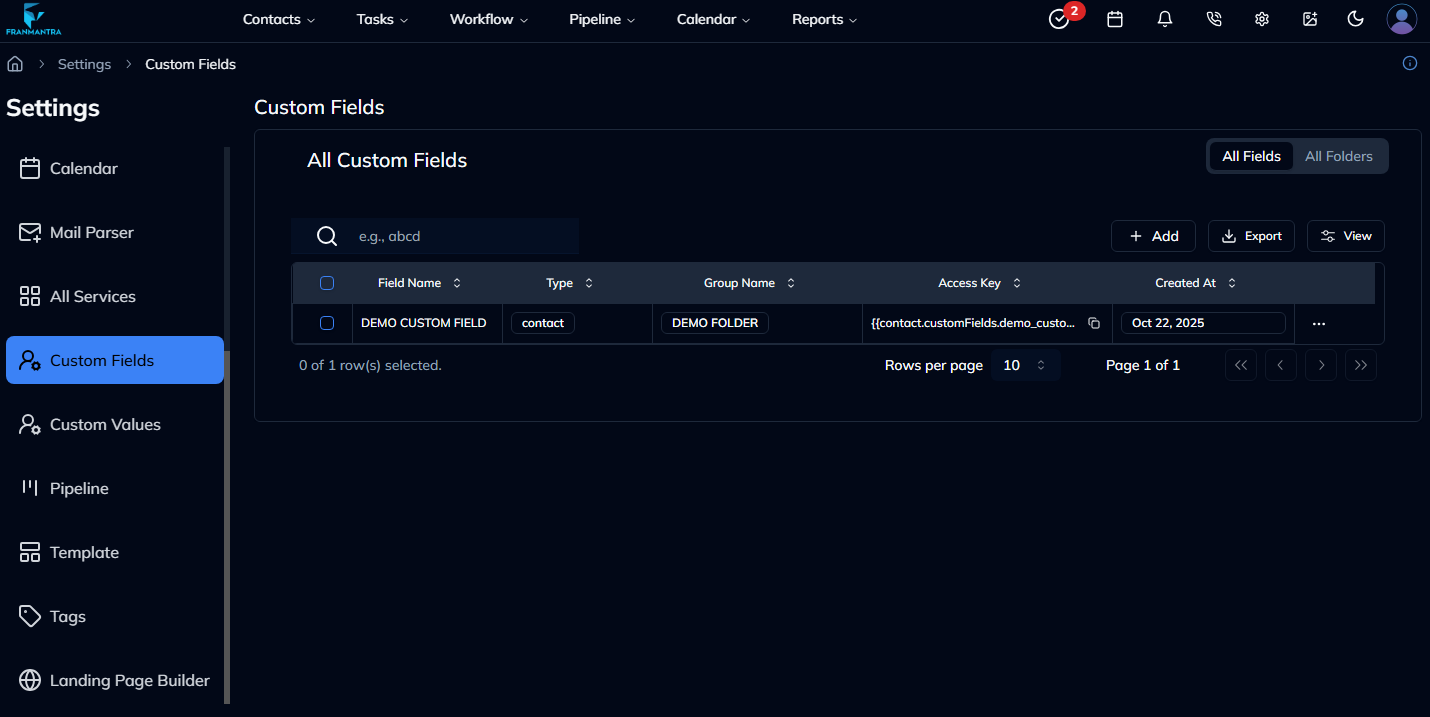Open the phone call icon
This screenshot has width=1430, height=717.
pos(1214,19)
